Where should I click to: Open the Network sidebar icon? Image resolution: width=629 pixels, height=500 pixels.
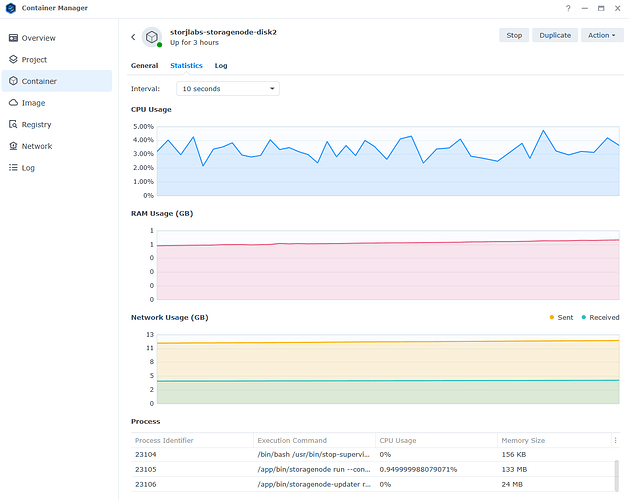coord(13,146)
